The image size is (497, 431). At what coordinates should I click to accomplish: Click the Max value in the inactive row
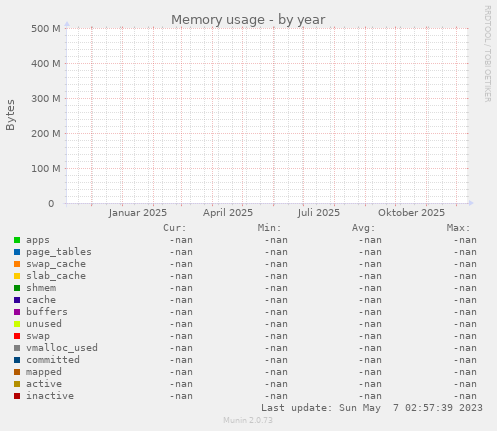point(465,396)
